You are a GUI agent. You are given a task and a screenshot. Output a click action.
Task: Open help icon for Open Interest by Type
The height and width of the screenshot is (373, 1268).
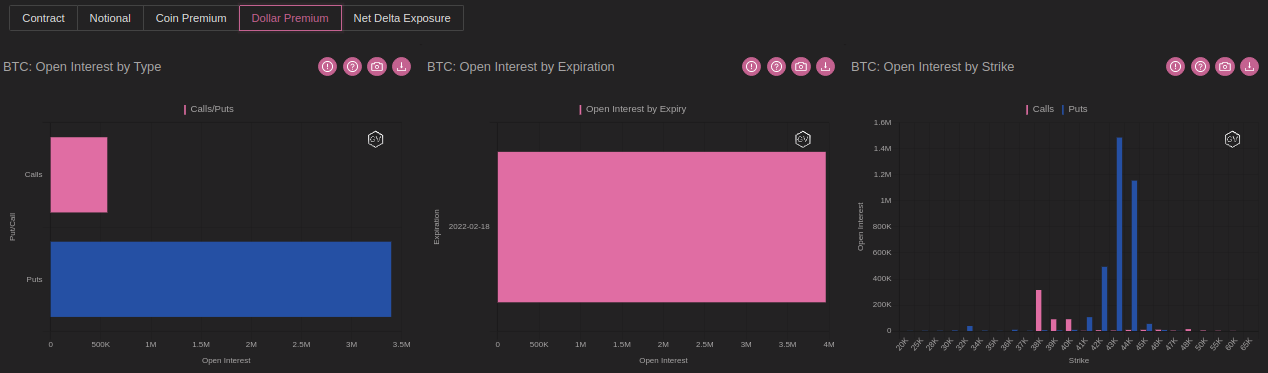[352, 66]
